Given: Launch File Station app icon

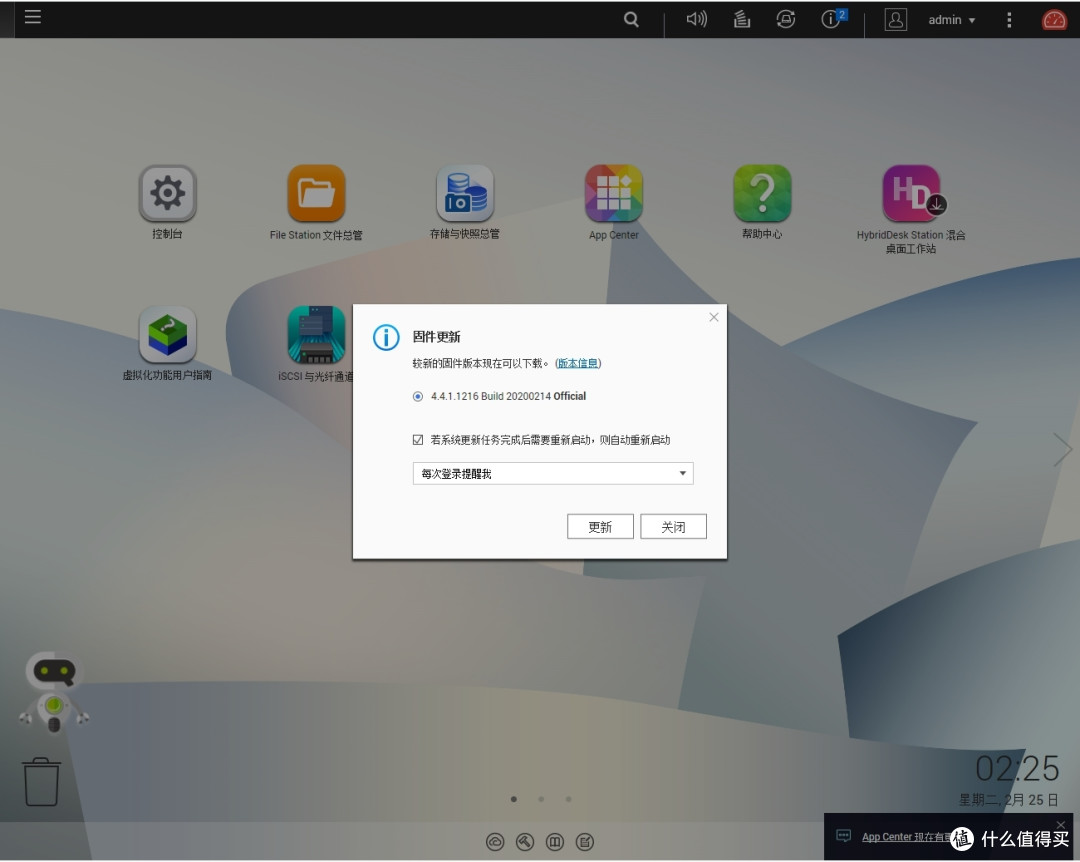Looking at the screenshot, I should tap(316, 193).
